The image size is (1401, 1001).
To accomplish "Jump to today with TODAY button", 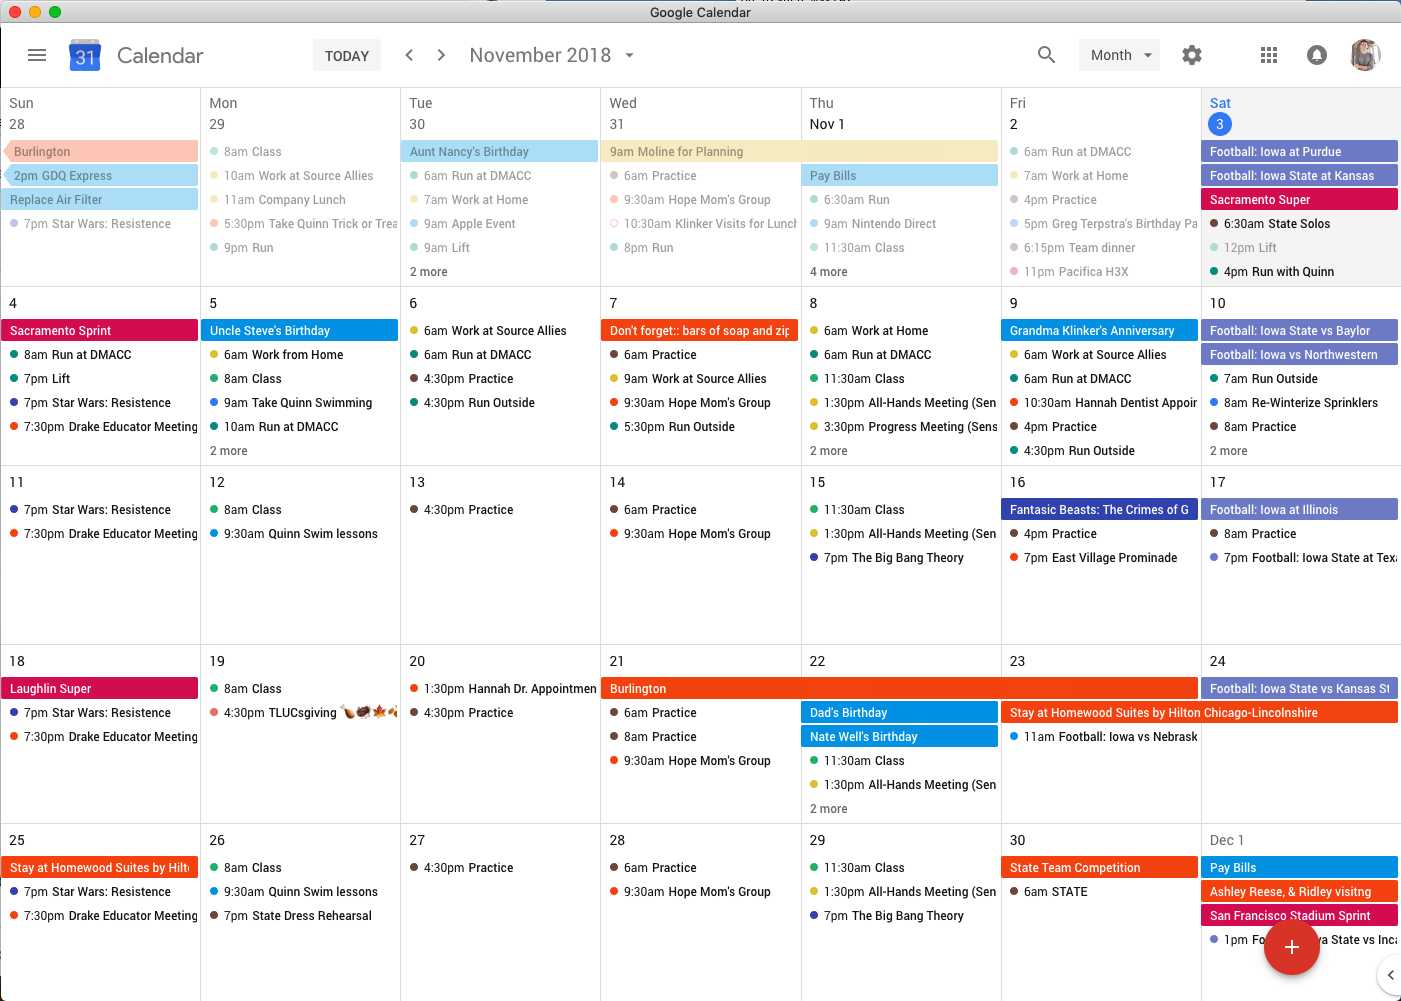I will point(347,56).
